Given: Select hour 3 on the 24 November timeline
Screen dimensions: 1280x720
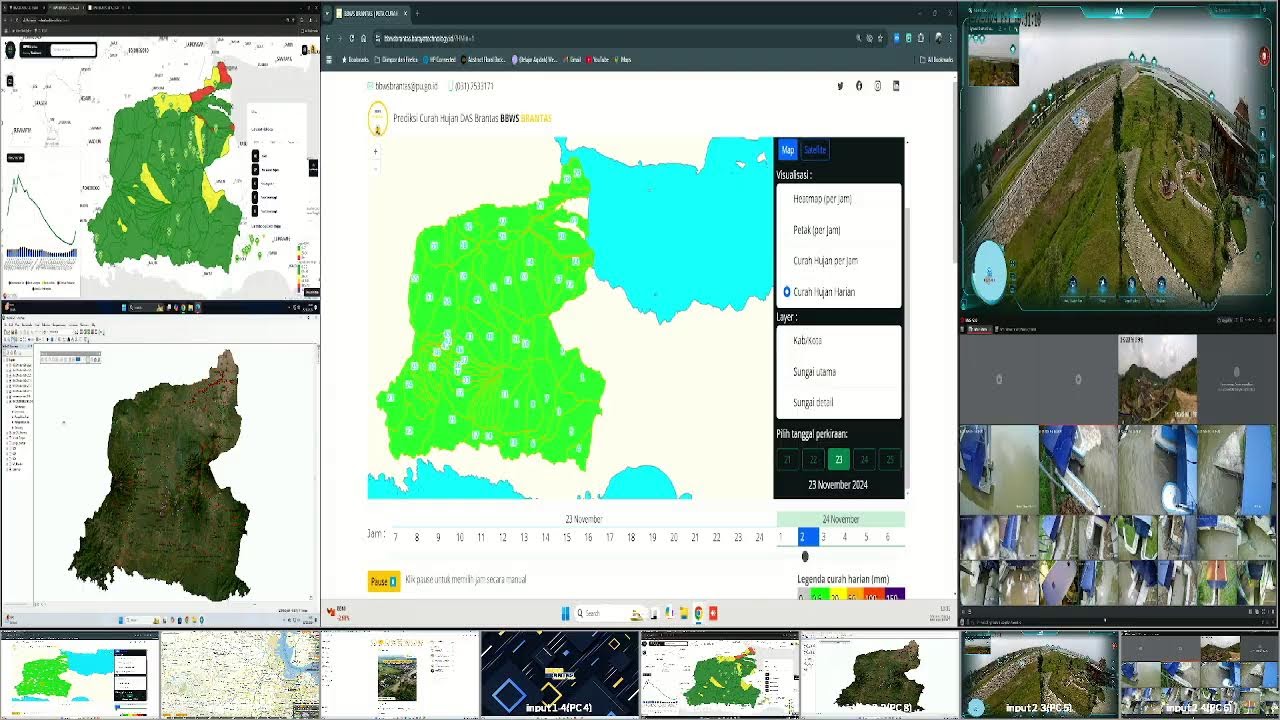Looking at the screenshot, I should pyautogui.click(x=823, y=537).
